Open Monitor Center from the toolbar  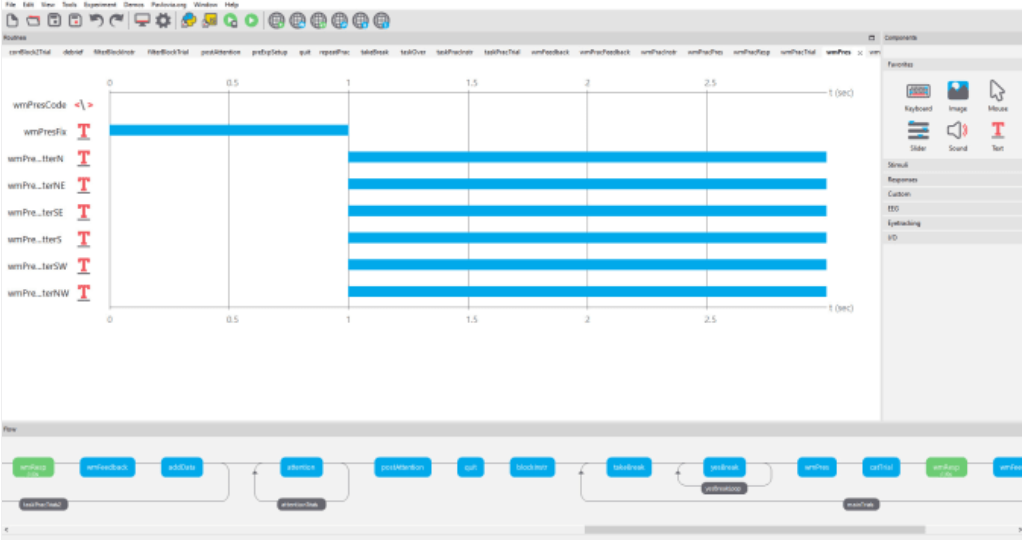coord(142,20)
